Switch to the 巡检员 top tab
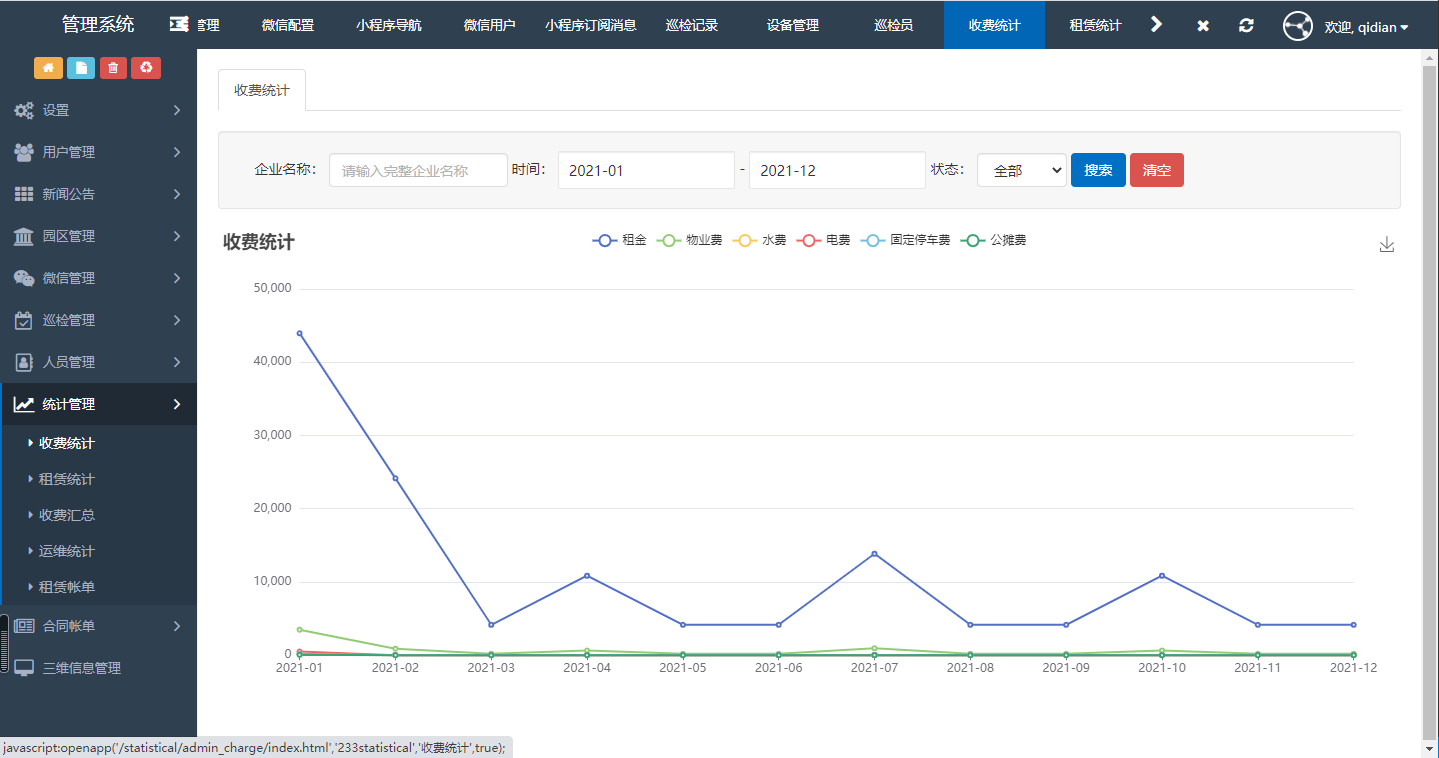 tap(894, 25)
